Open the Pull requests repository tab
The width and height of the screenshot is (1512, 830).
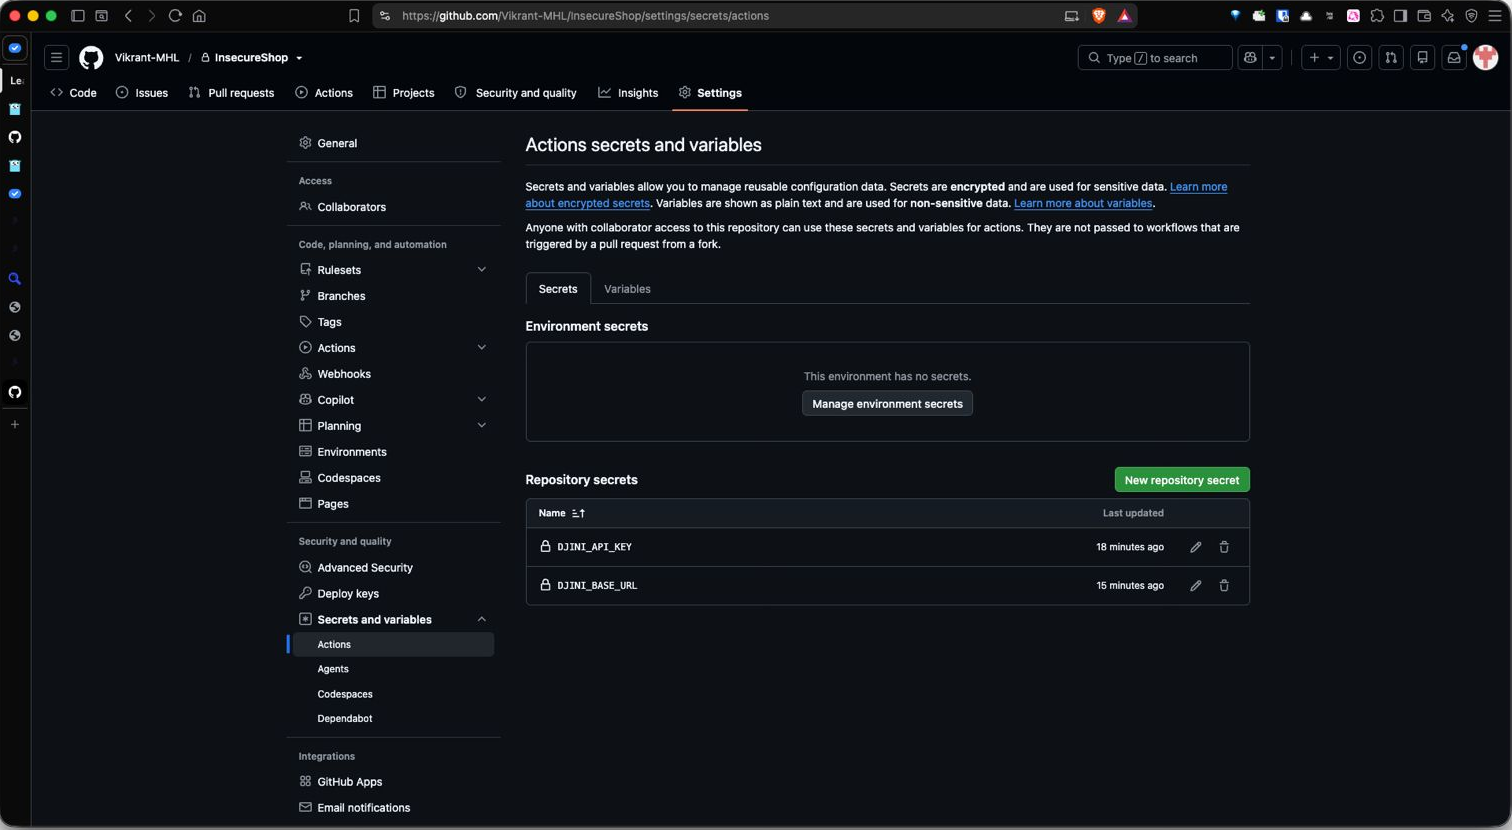point(231,93)
